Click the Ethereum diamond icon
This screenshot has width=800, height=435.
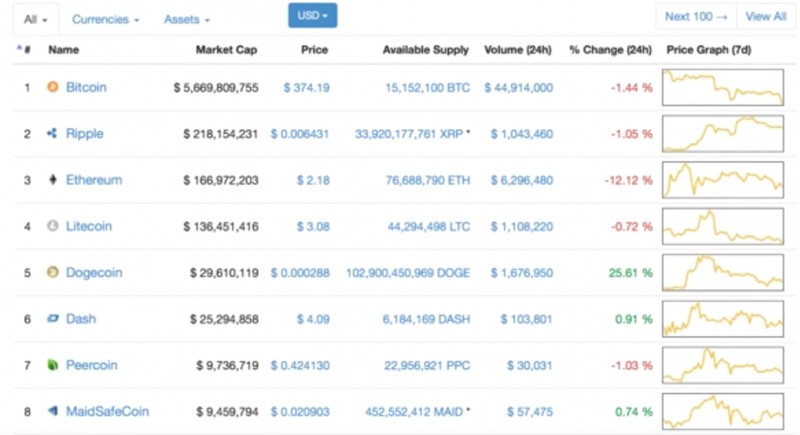click(53, 180)
